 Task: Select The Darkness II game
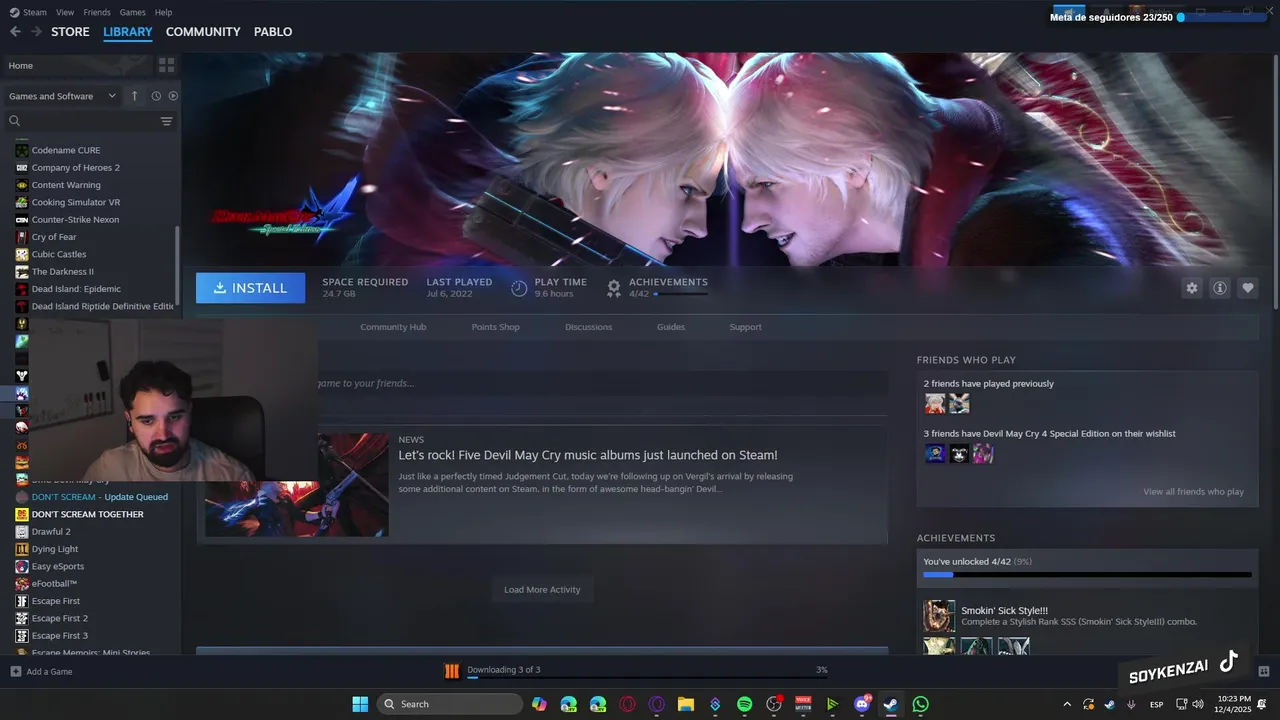63,271
